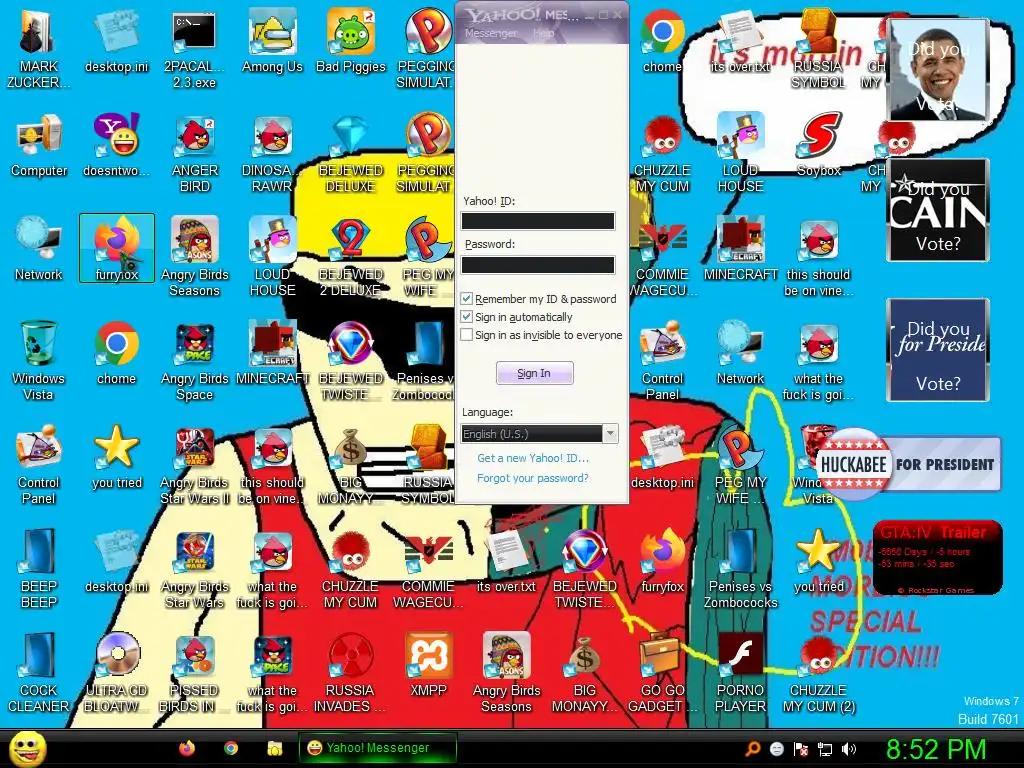Open the Among Us desktop shortcut
This screenshot has width=1024, height=768.
coord(272,40)
